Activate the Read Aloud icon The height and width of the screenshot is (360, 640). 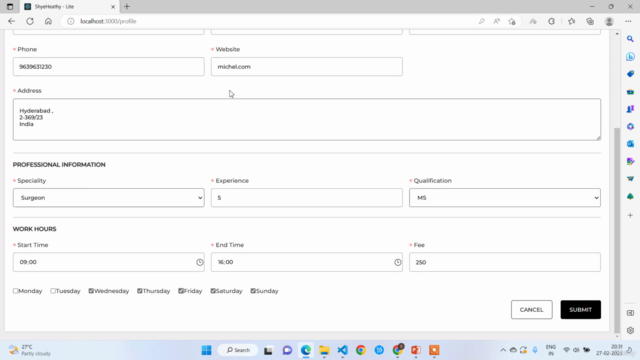click(497, 21)
